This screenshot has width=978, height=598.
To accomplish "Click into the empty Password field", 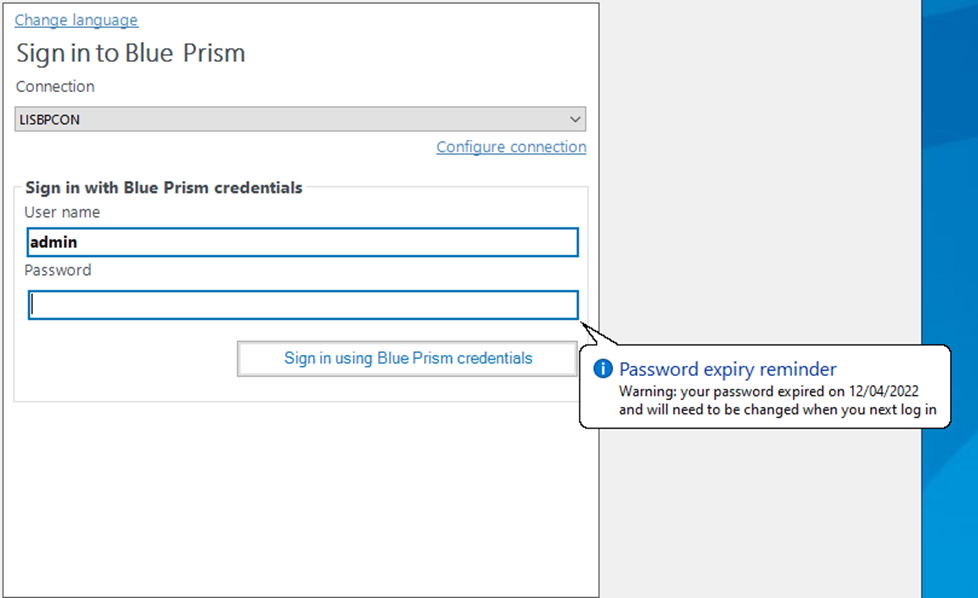I will (x=303, y=304).
